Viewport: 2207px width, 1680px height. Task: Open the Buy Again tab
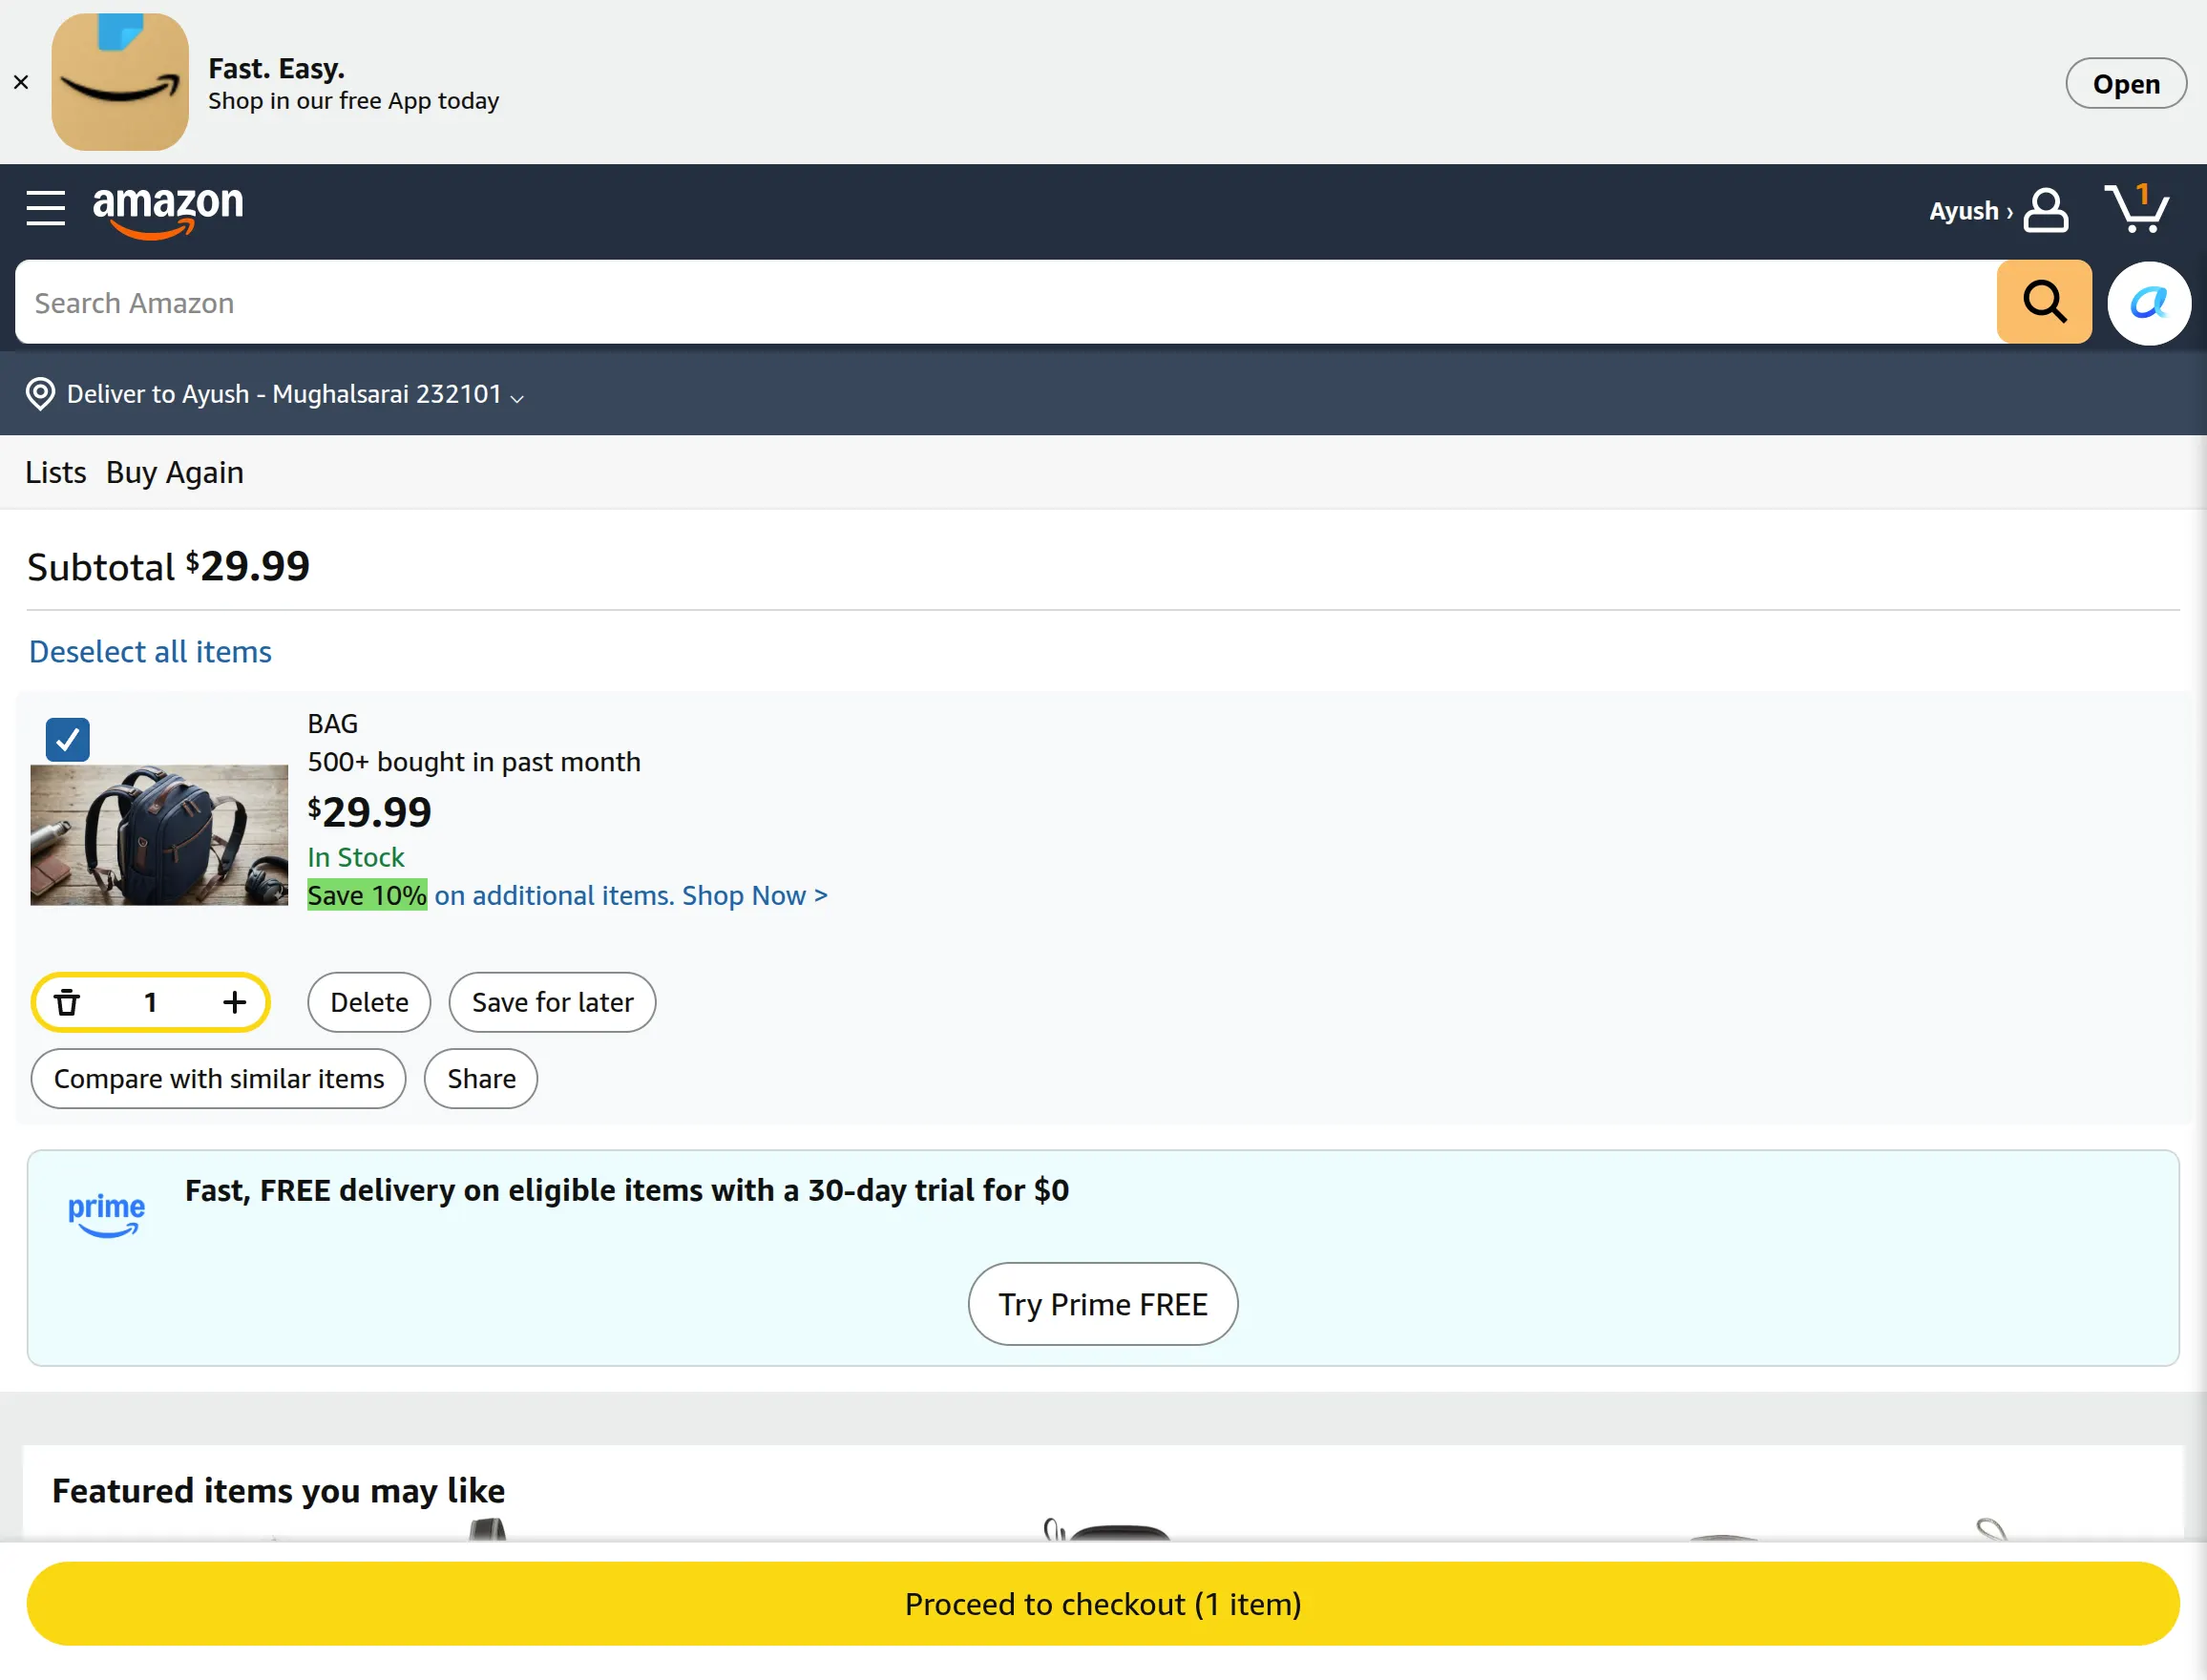[x=175, y=472]
